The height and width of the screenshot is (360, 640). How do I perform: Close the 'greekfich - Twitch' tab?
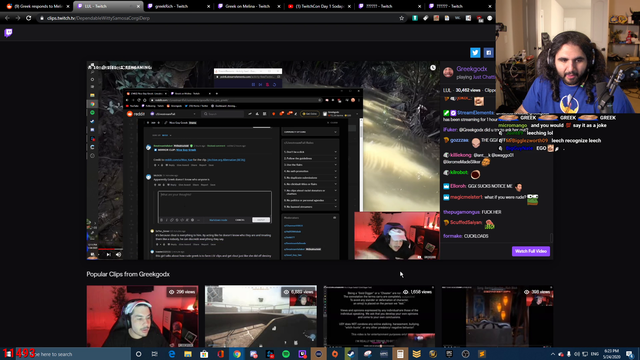pos(209,6)
